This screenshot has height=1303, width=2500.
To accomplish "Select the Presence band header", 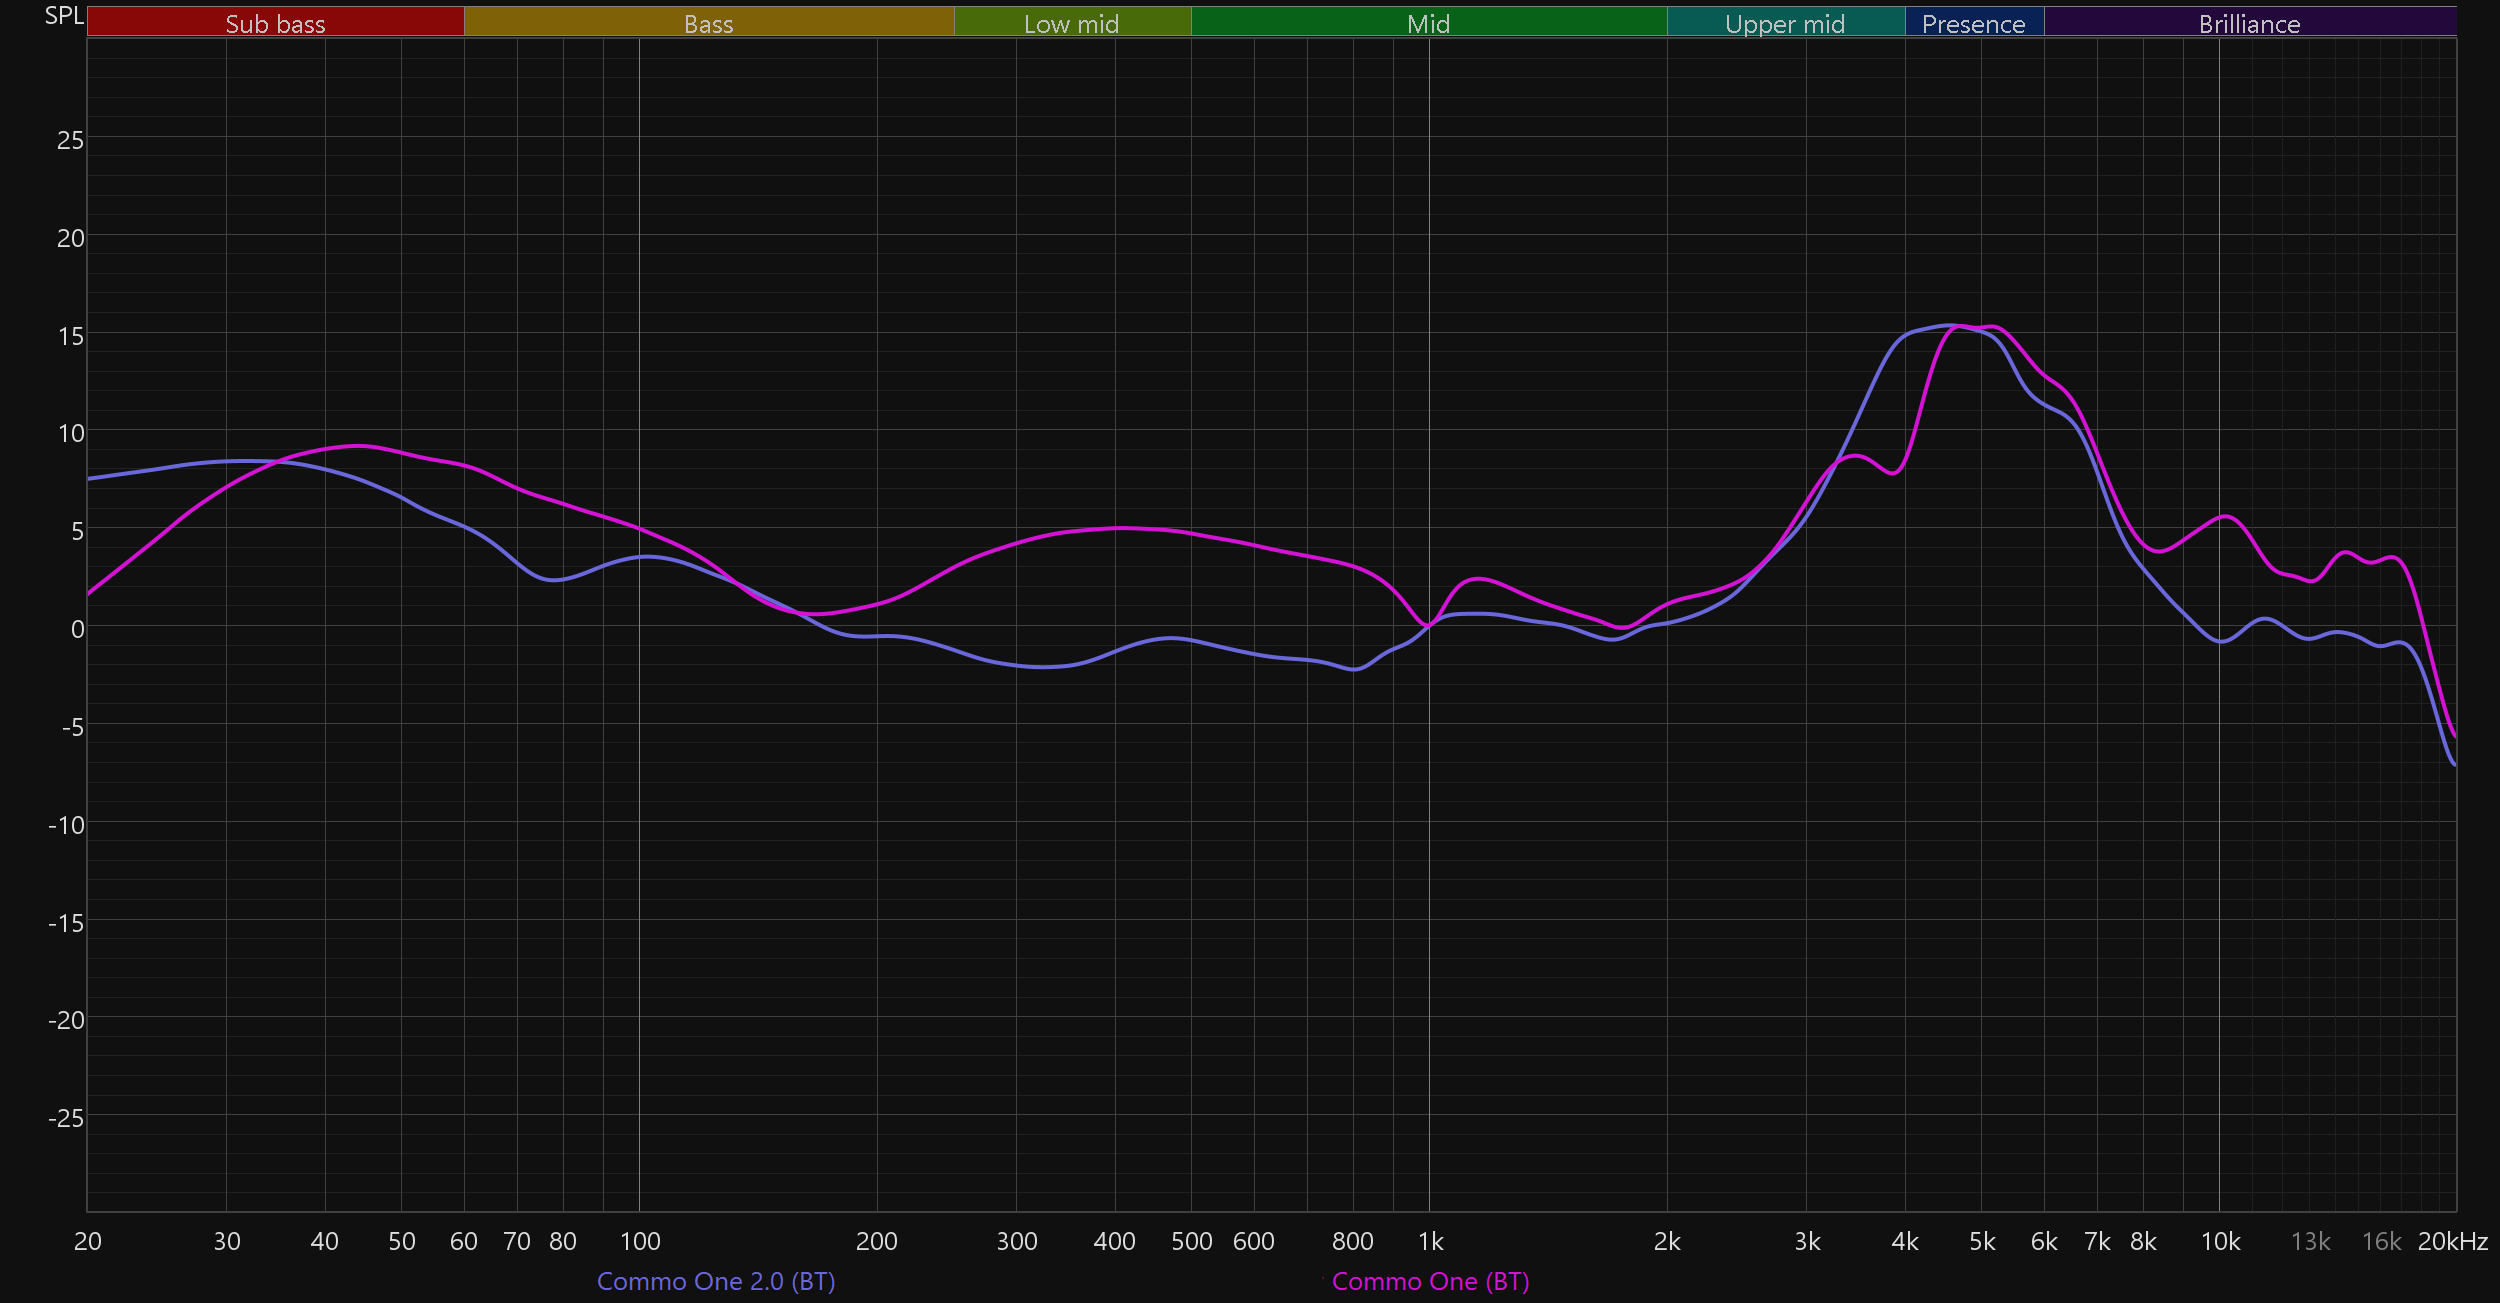I will point(1973,23).
